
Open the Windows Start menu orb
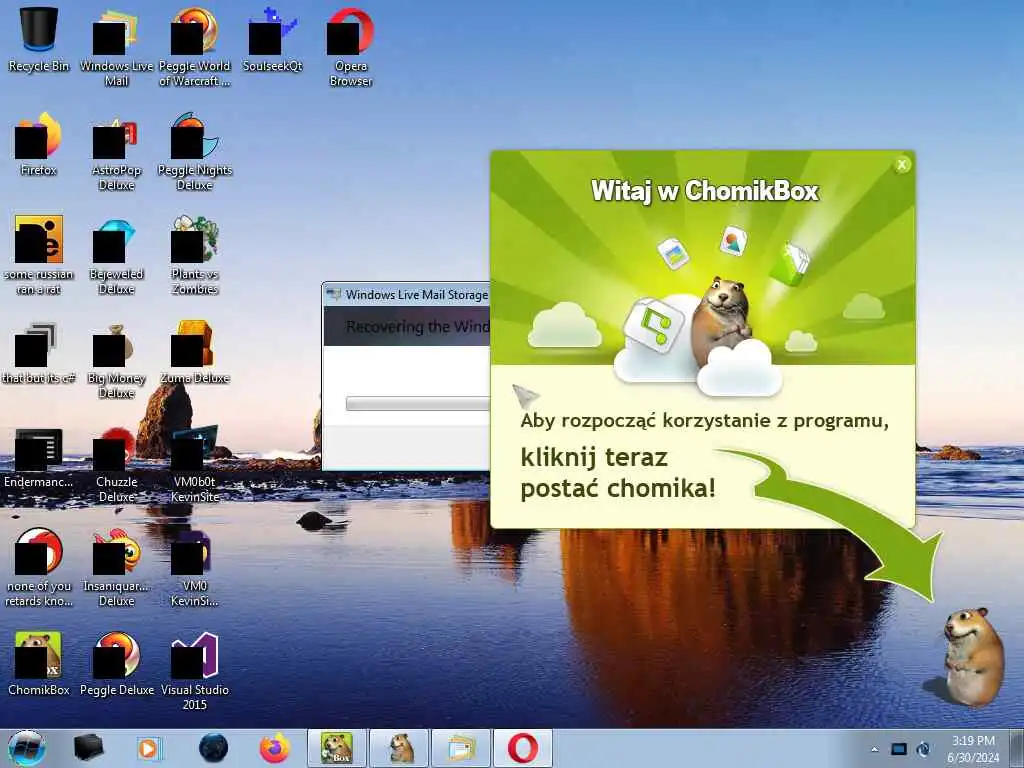click(26, 748)
